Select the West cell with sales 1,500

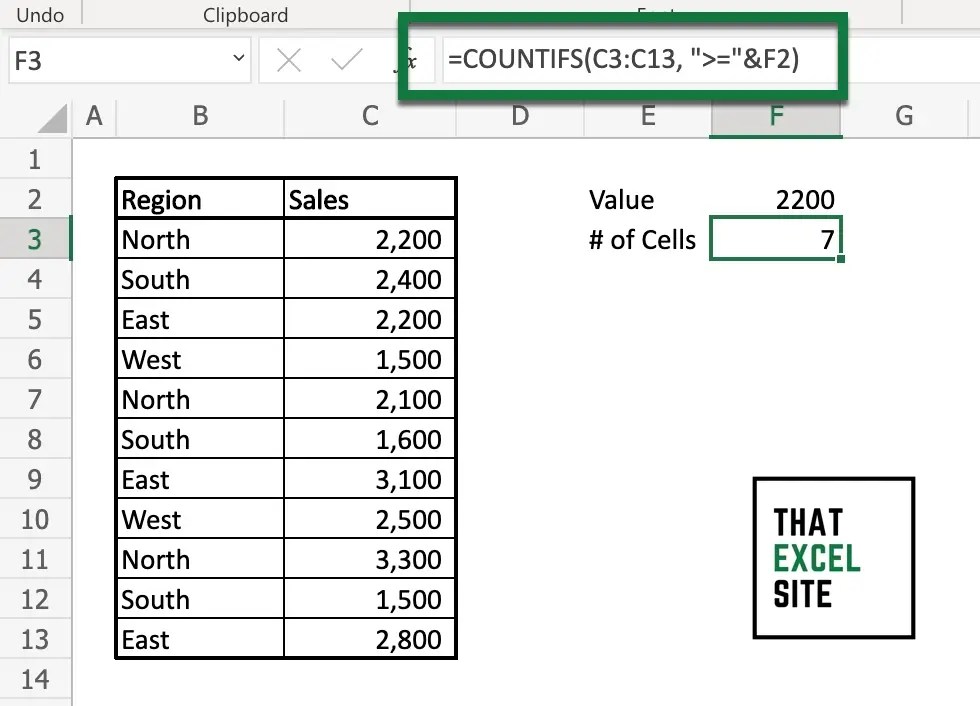(199, 359)
